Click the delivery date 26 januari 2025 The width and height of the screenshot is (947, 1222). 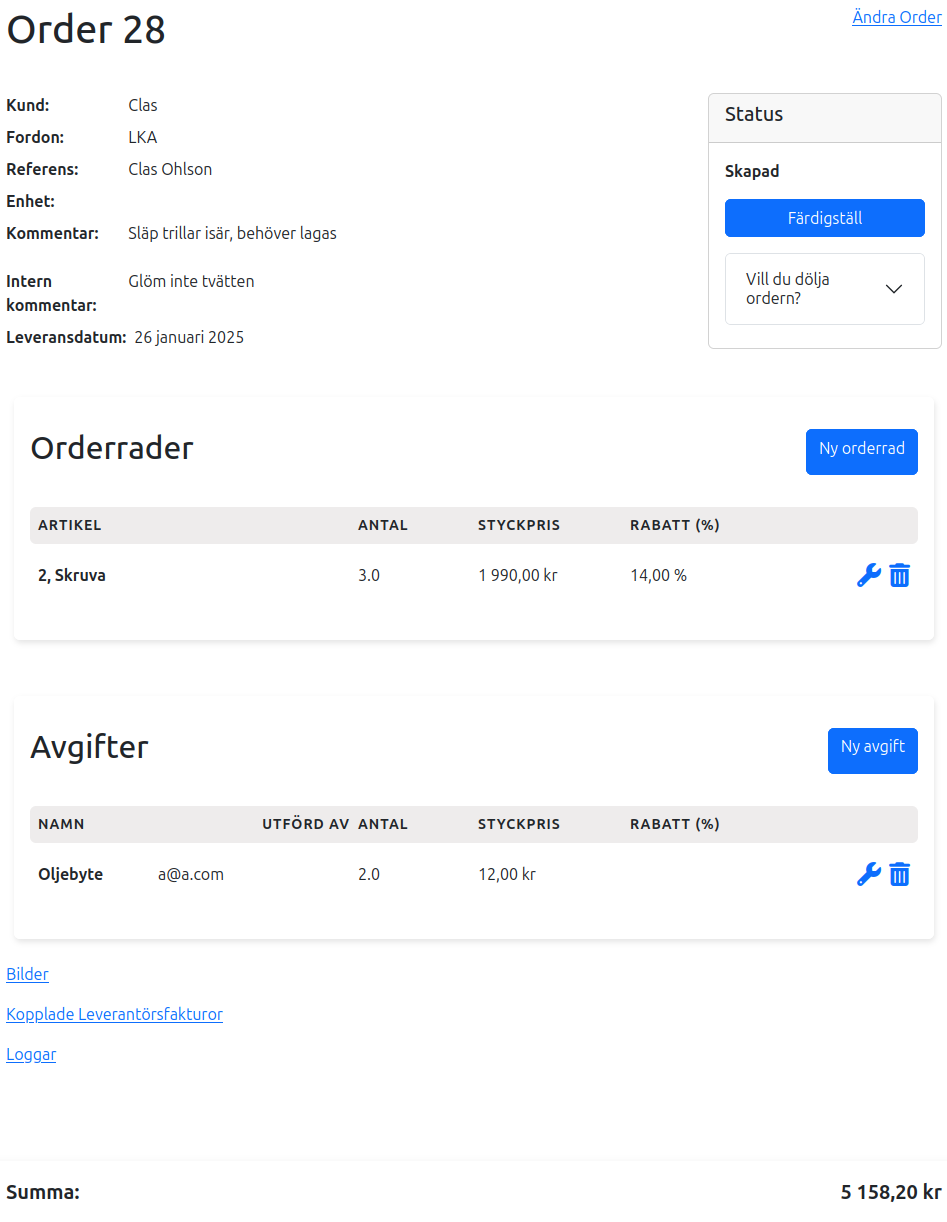click(189, 337)
